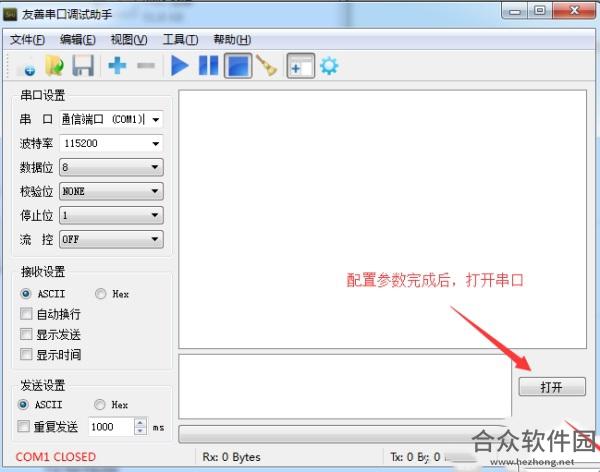600x472 pixels.
Task: Click the blue plus toolbar icon
Action: pyautogui.click(x=117, y=65)
